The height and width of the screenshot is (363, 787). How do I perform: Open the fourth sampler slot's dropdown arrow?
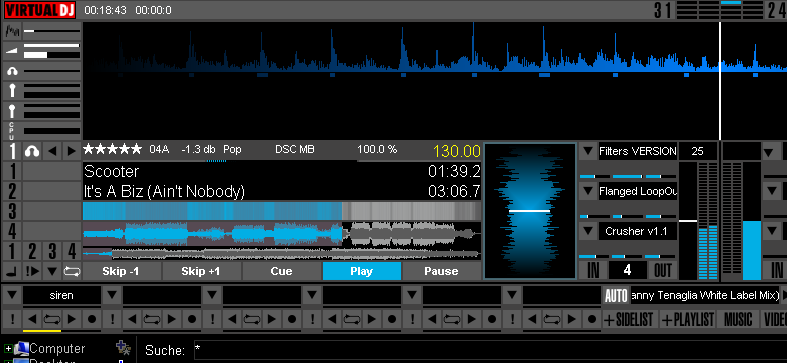click(x=312, y=295)
